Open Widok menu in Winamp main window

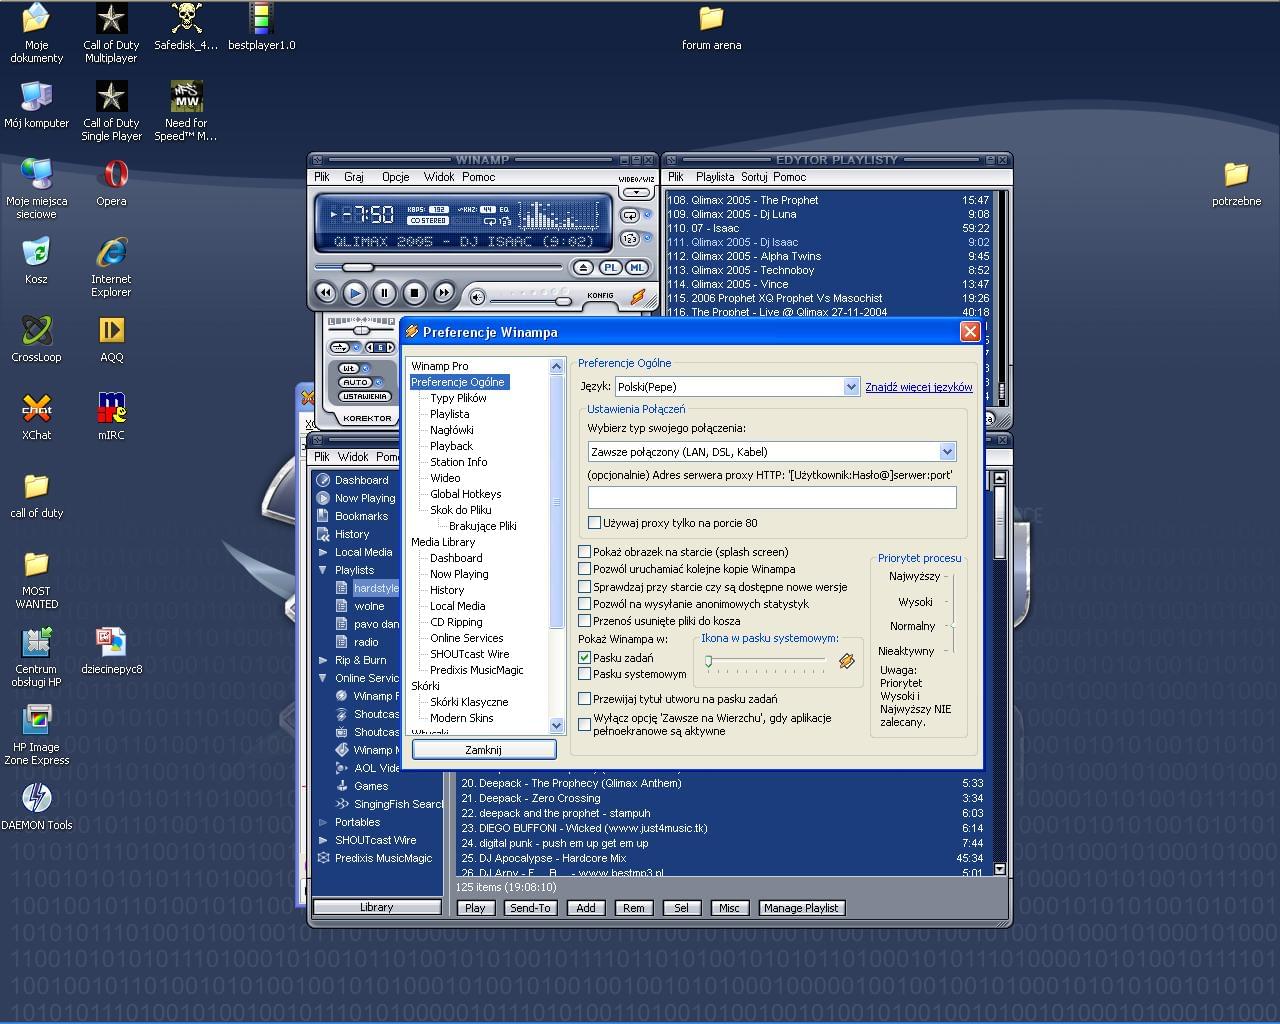click(439, 177)
